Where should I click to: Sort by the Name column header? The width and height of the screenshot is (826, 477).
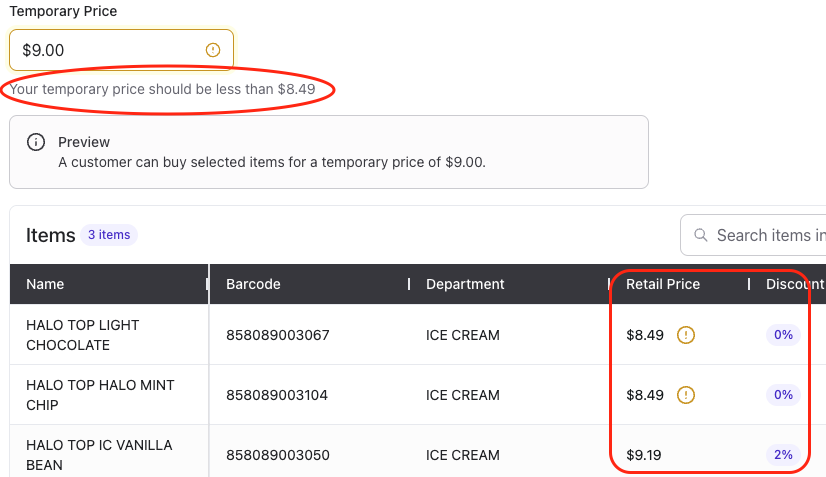tap(45, 284)
